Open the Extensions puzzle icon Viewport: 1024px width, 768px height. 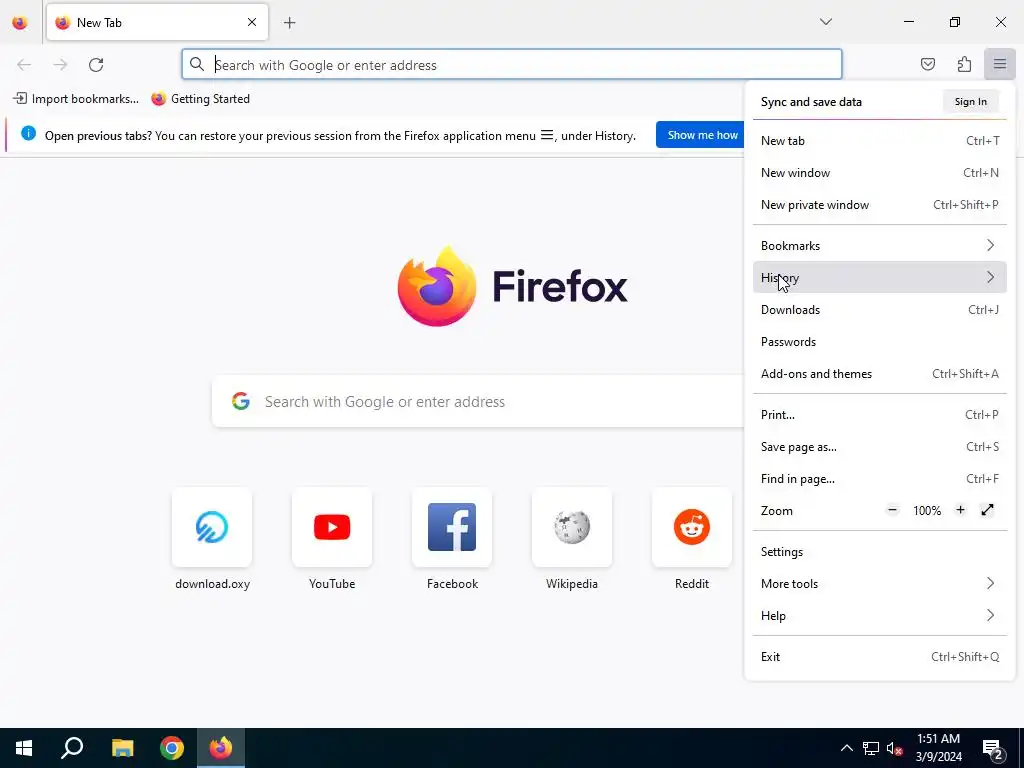964,64
